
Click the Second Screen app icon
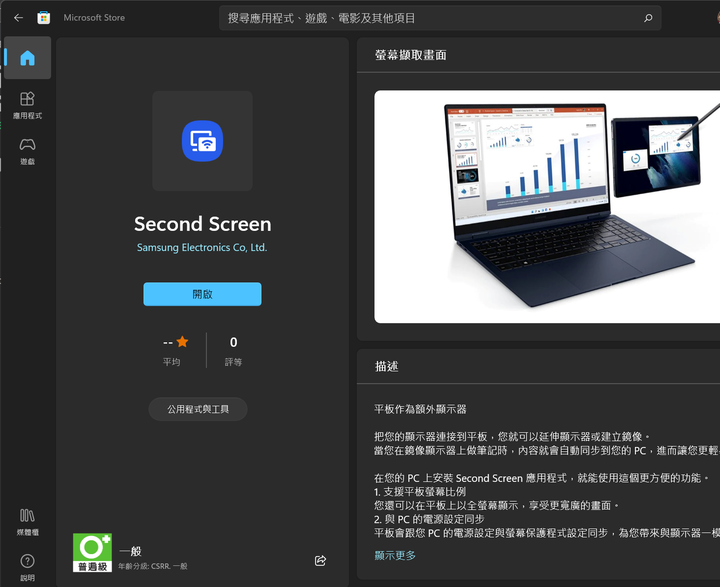point(202,141)
